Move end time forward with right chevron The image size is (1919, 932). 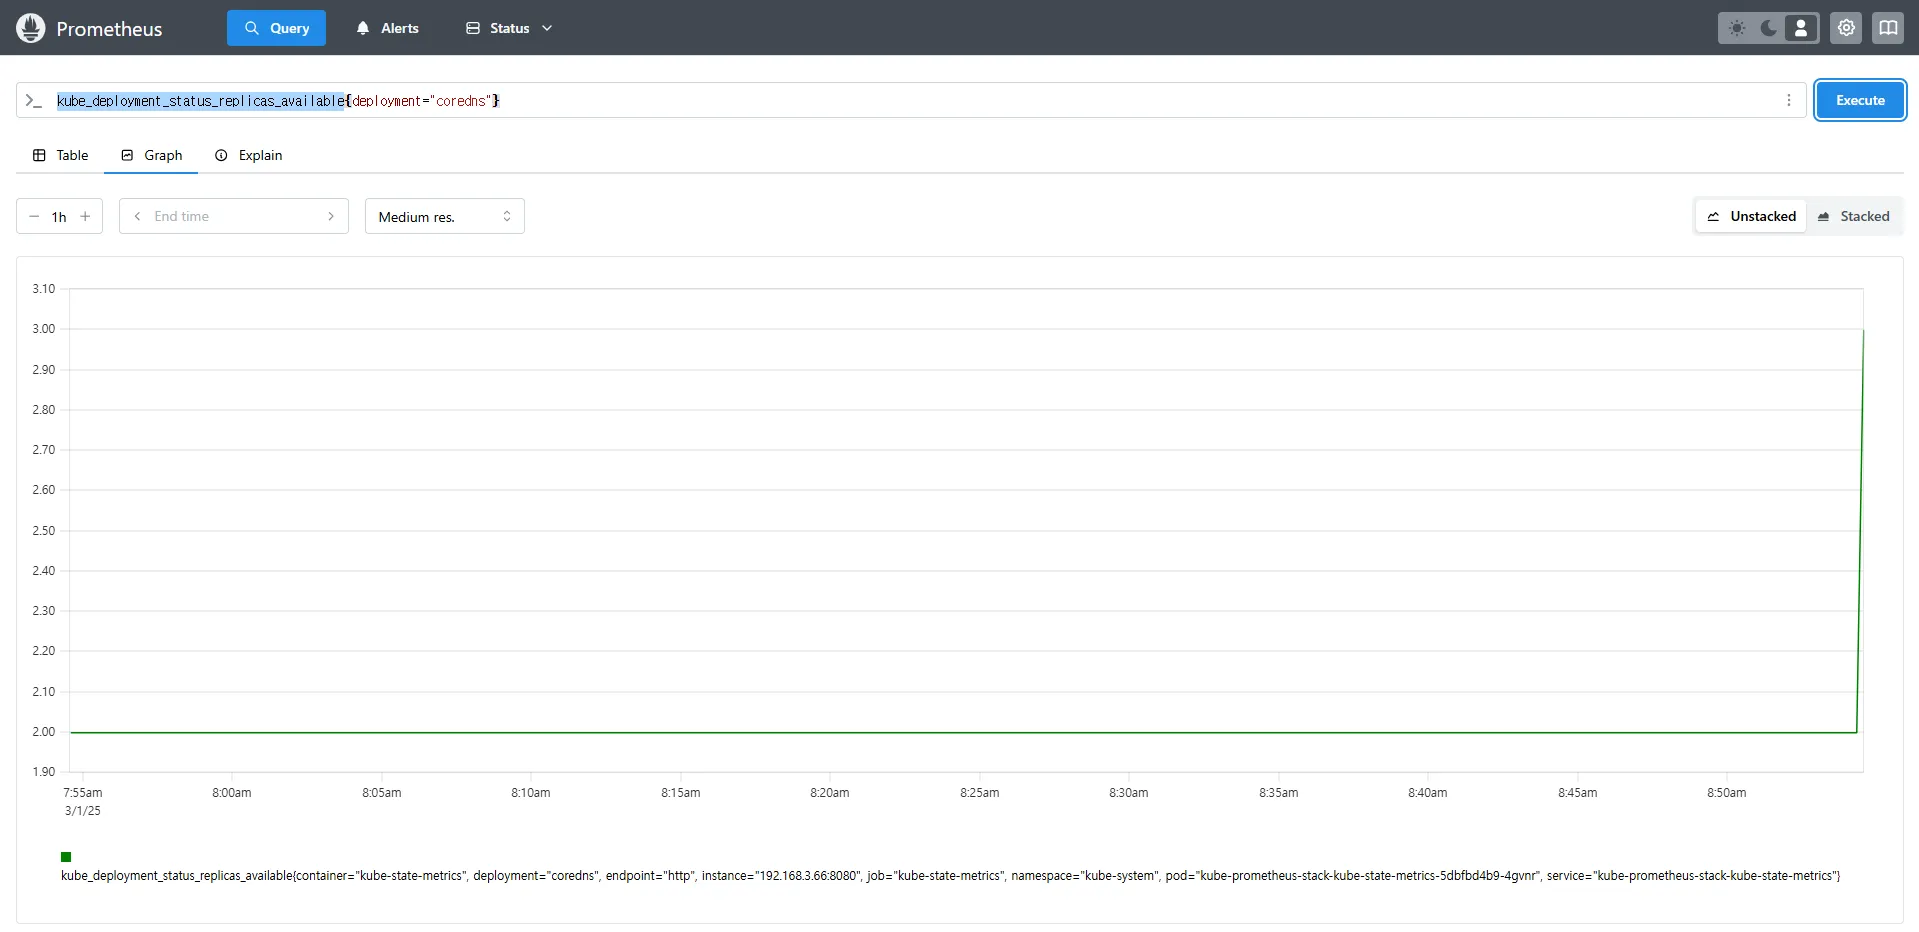tap(331, 216)
